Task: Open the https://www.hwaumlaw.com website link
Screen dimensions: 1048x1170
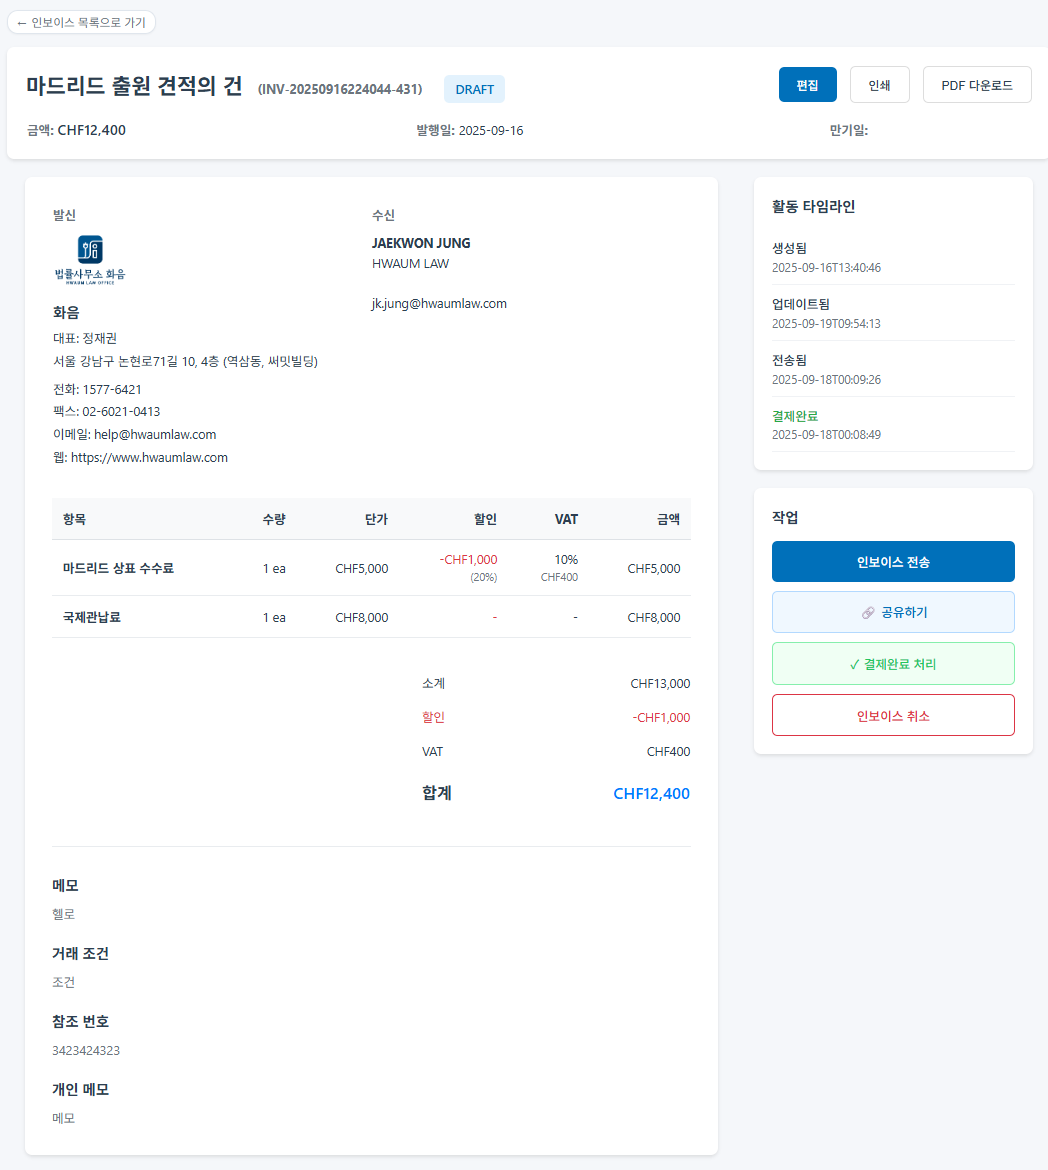Action: 149,458
